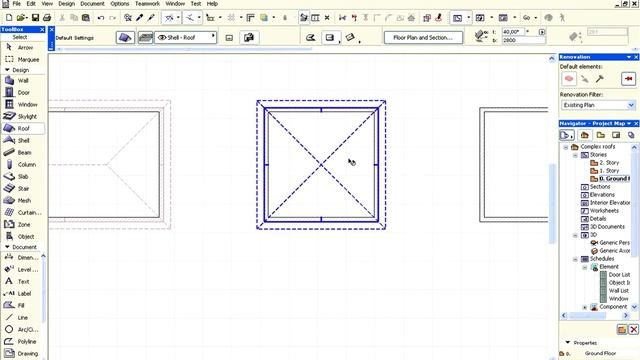Click the Navigator horizontal scrollbar

click(595, 316)
